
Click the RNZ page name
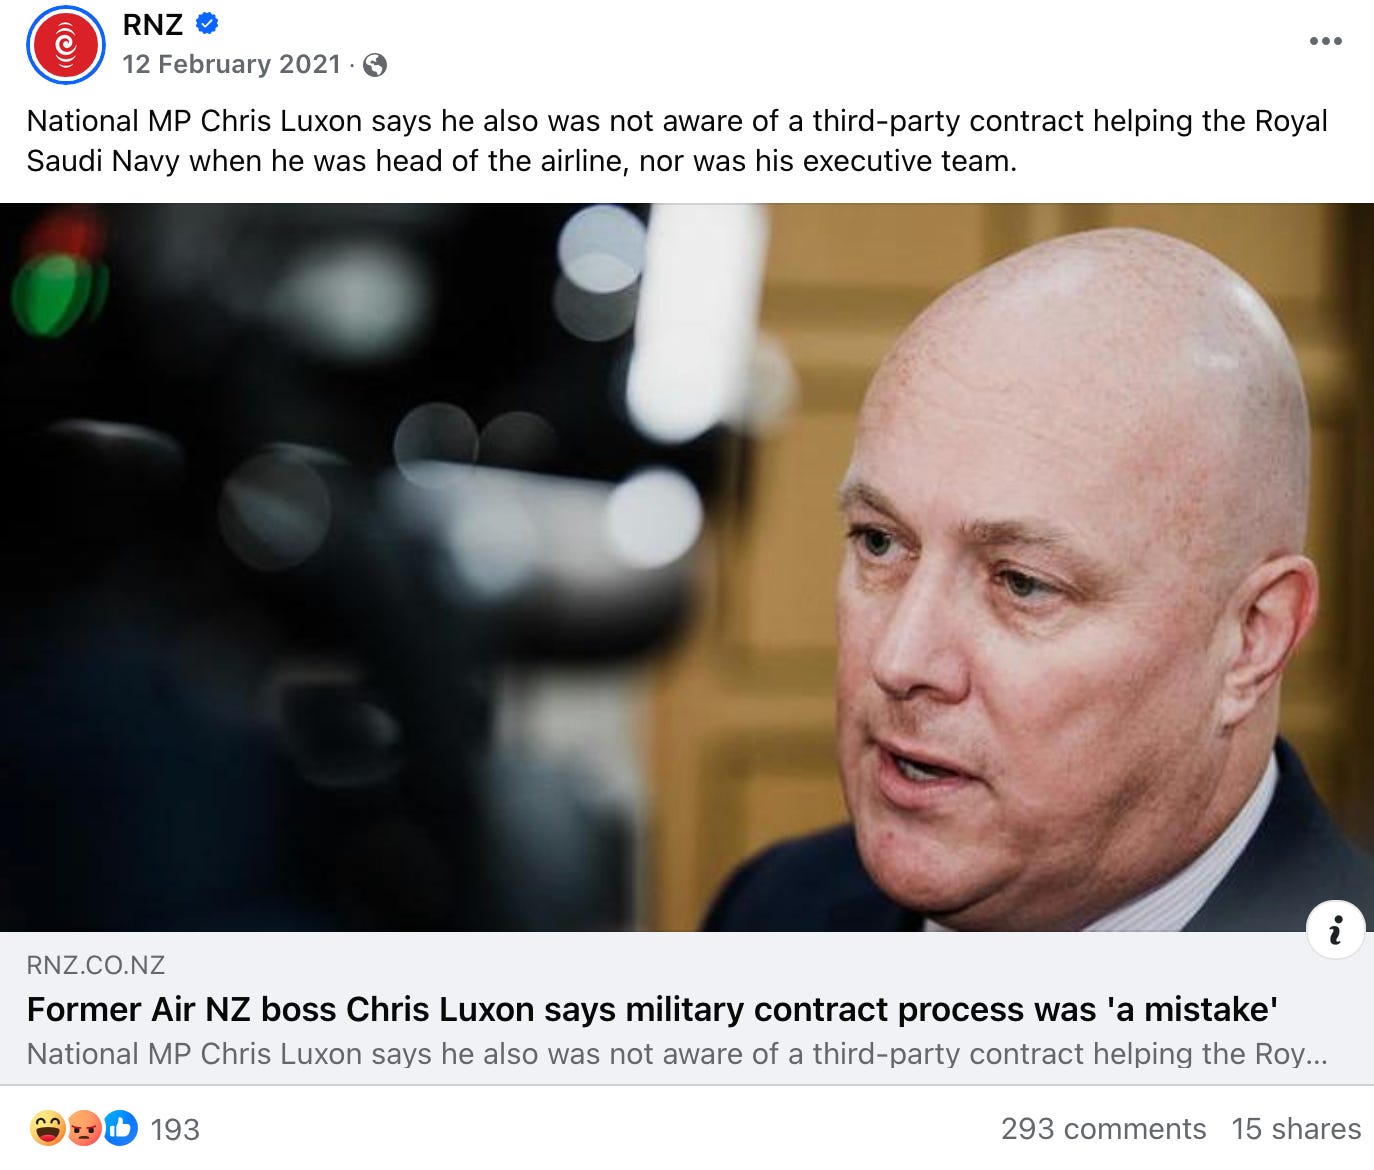(153, 25)
